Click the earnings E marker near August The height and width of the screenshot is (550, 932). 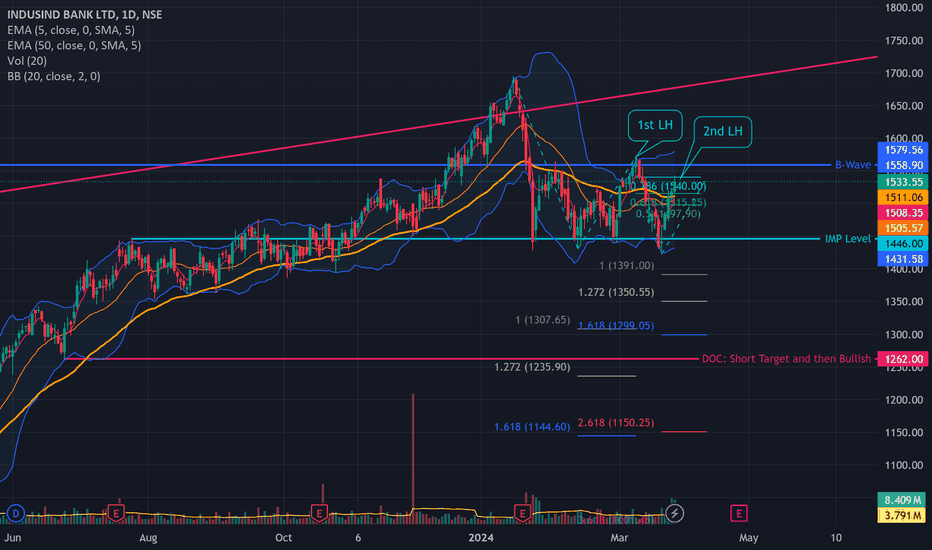(116, 513)
